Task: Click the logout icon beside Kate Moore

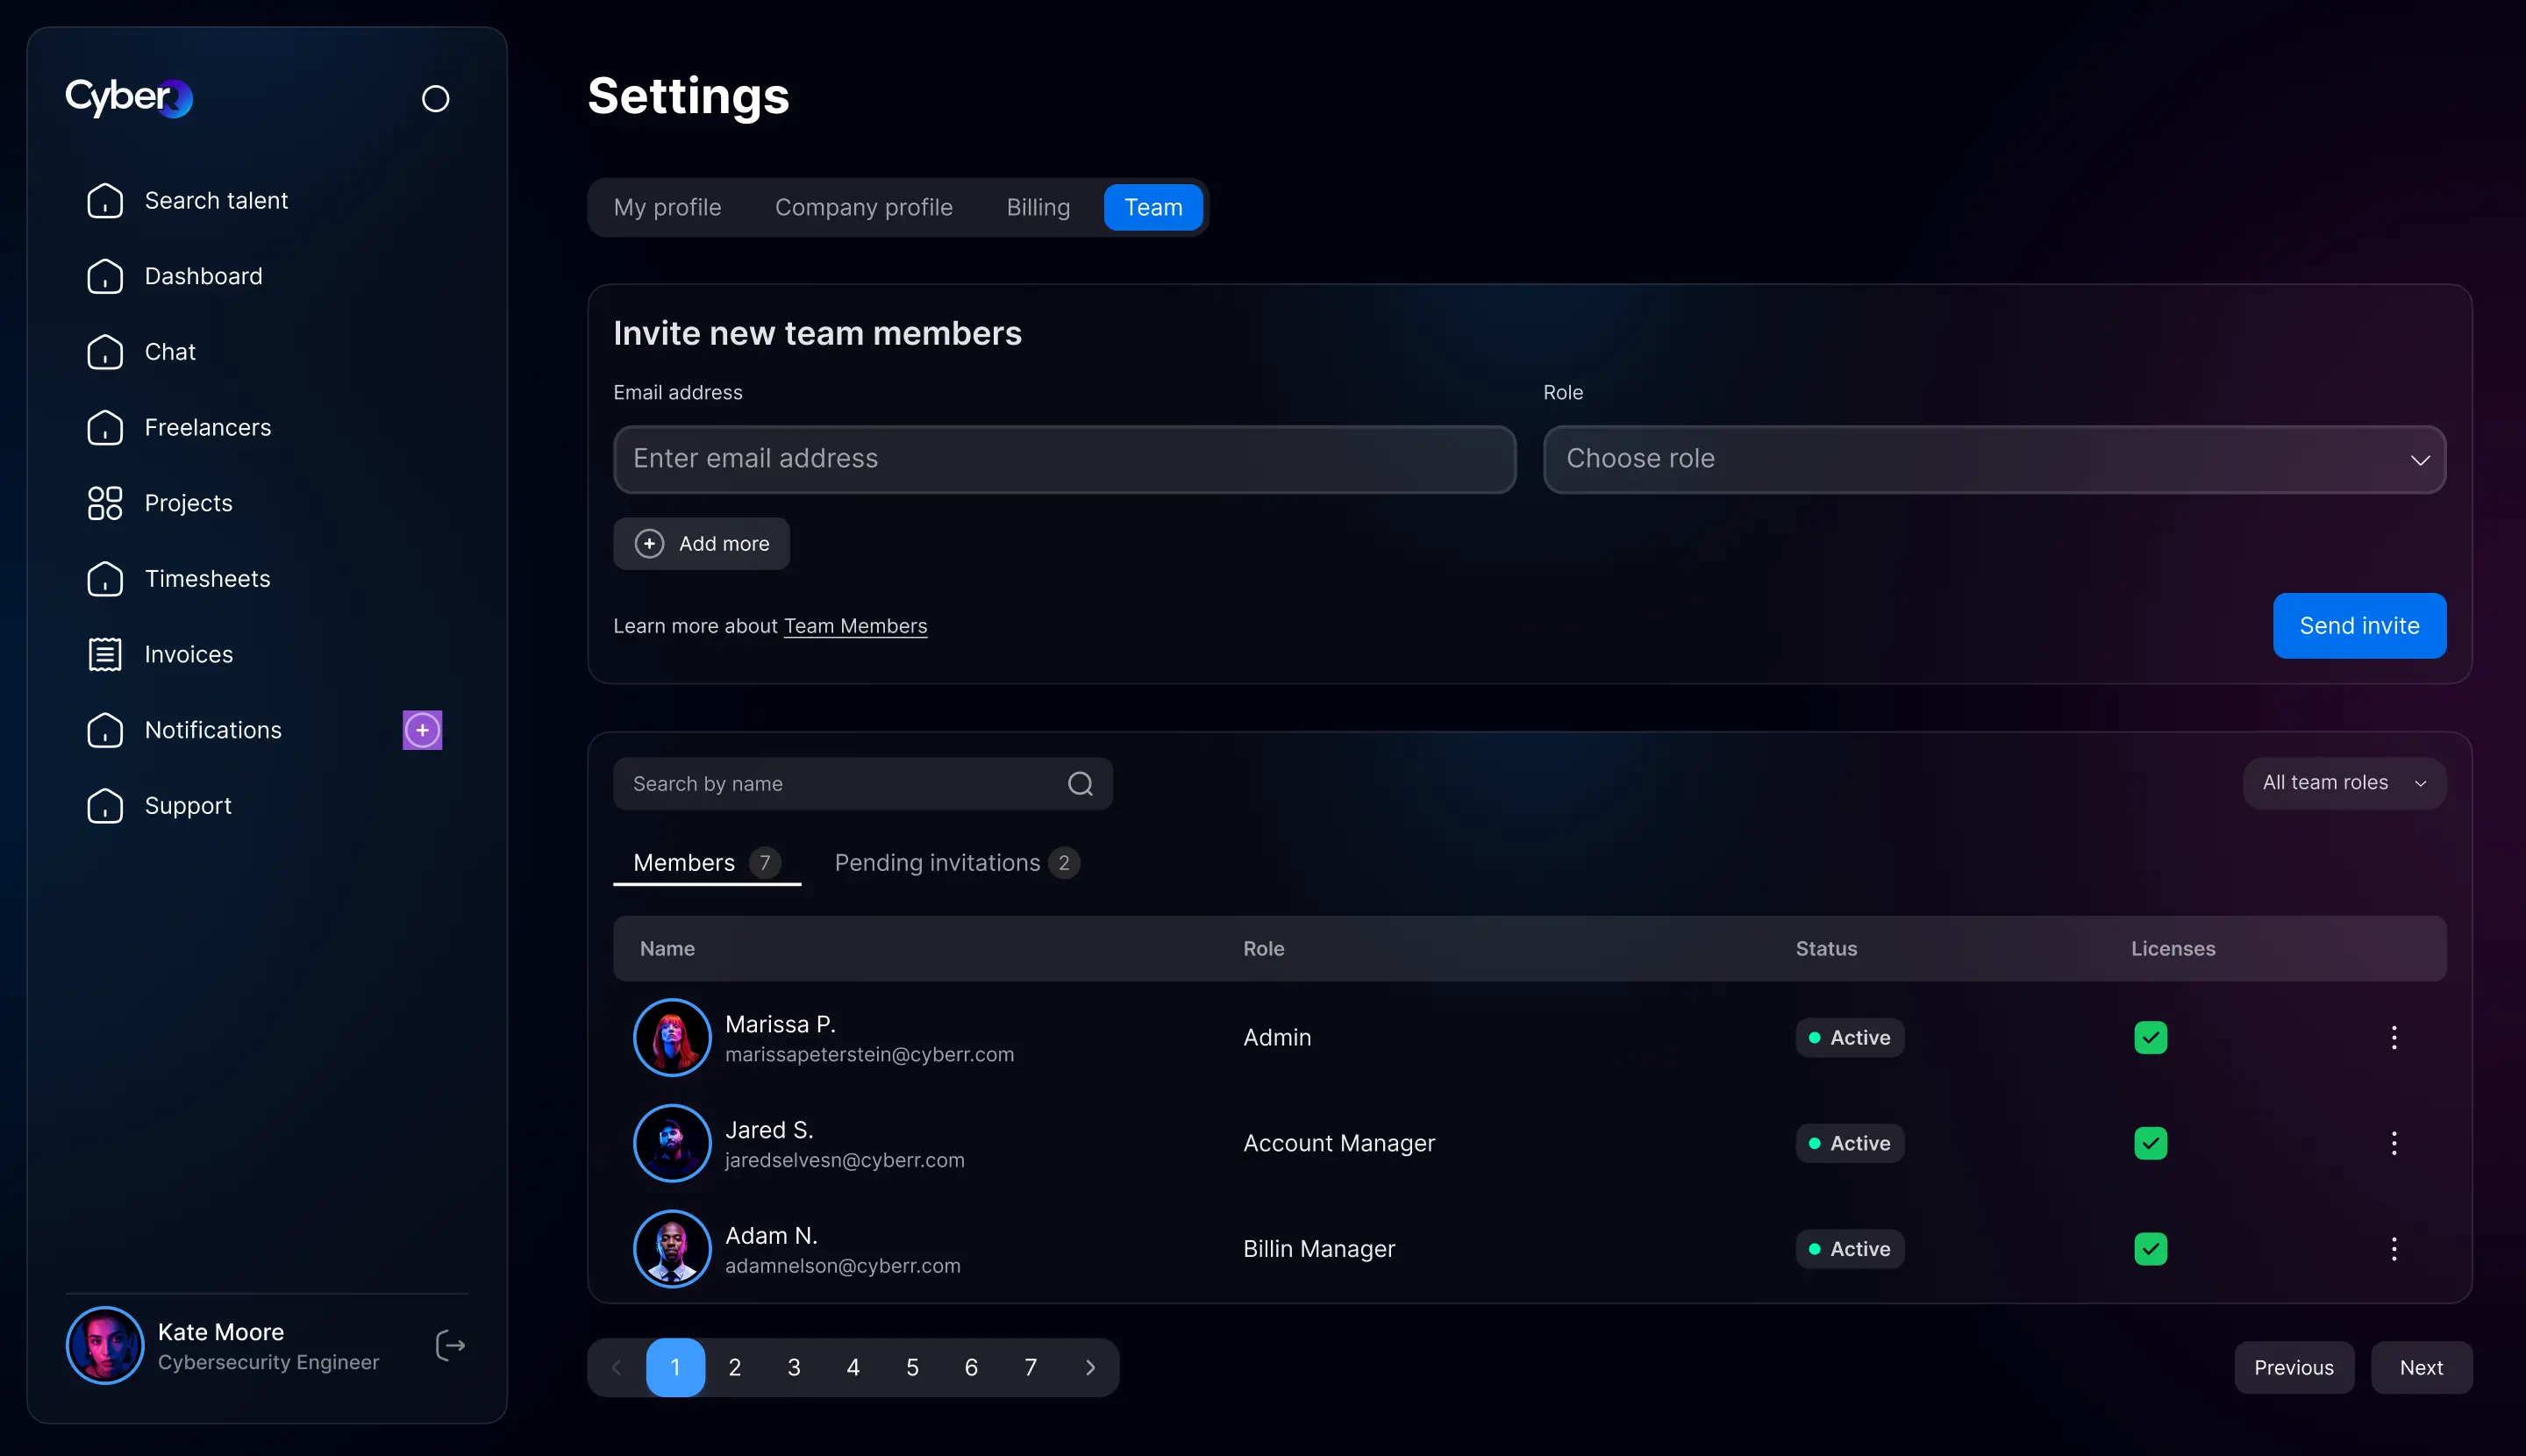Action: (450, 1345)
